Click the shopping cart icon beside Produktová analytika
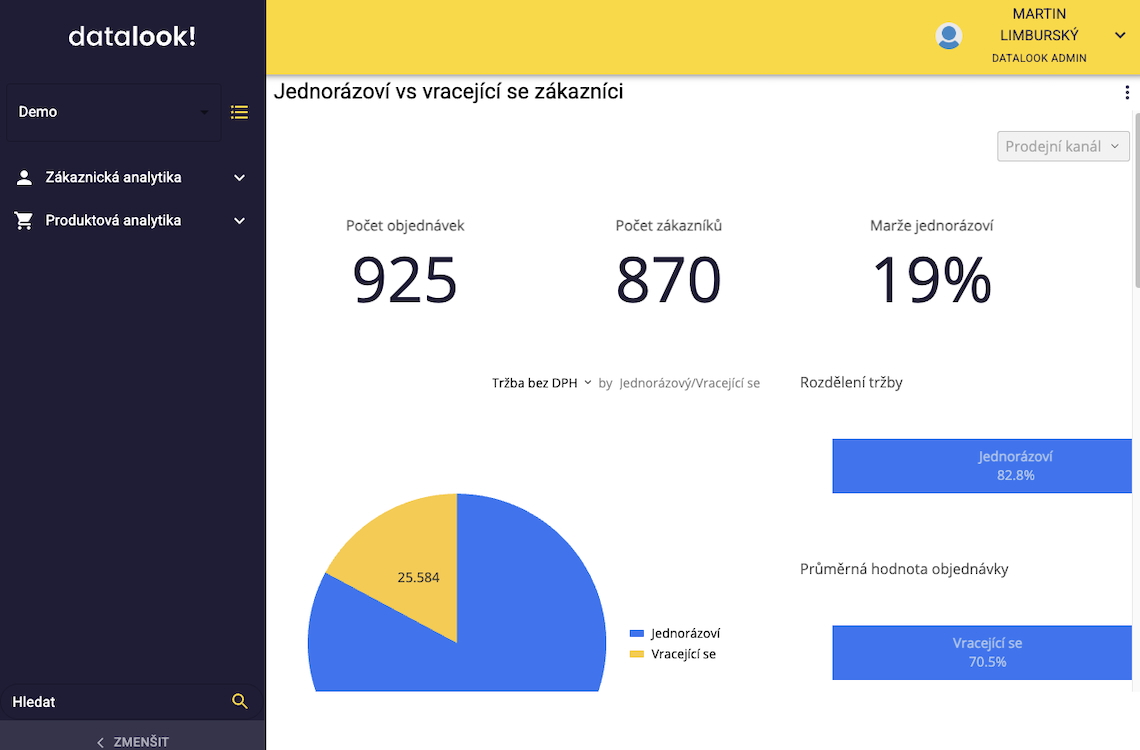 [24, 221]
